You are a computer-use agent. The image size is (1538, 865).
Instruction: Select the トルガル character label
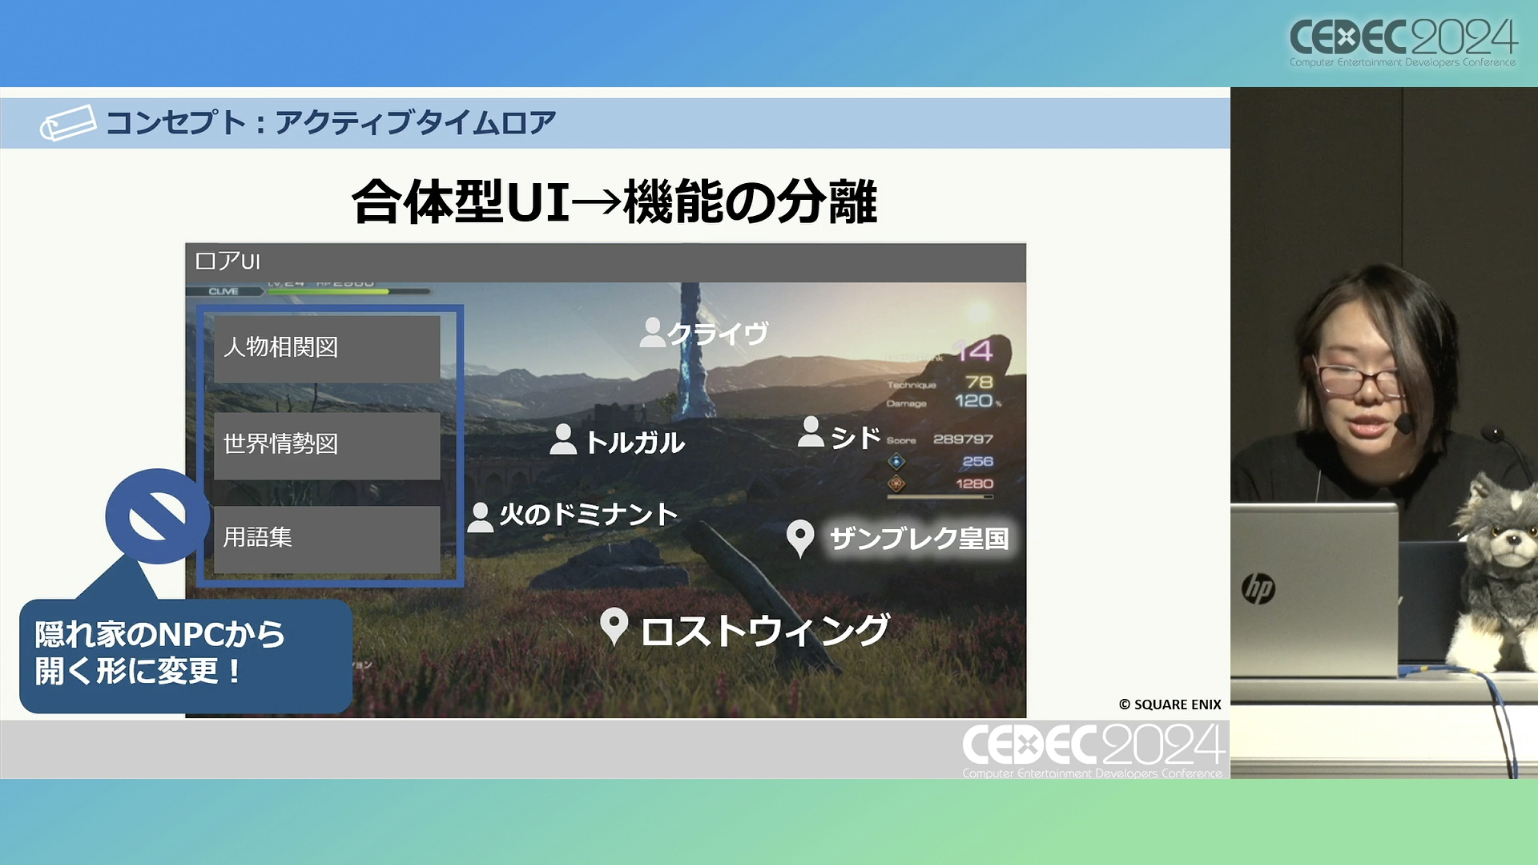point(634,442)
